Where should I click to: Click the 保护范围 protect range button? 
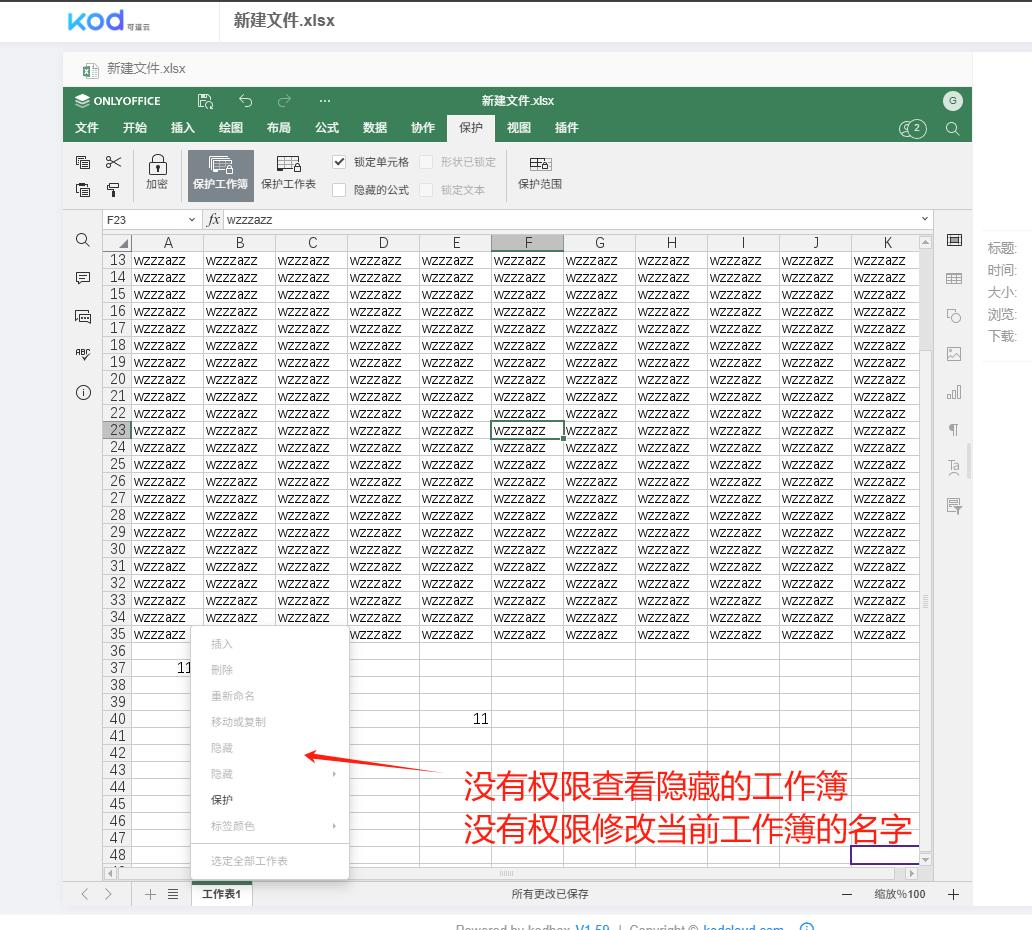[x=540, y=172]
